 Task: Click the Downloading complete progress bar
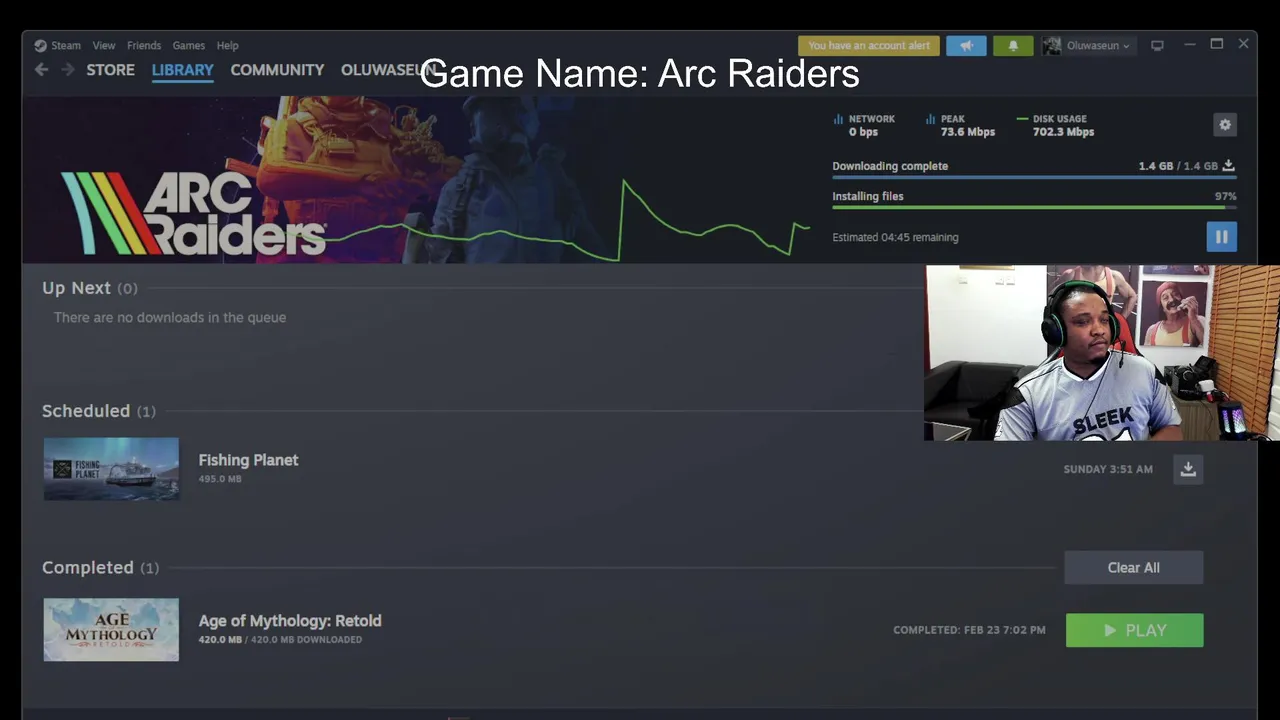pos(1034,177)
